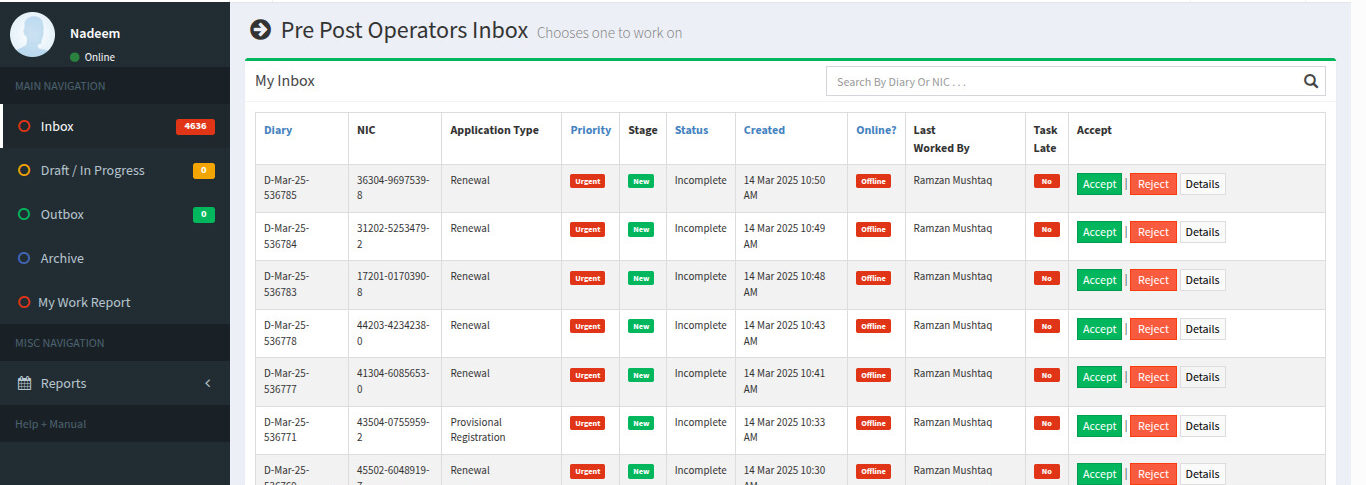
Task: Sort table by Status column
Action: click(691, 130)
